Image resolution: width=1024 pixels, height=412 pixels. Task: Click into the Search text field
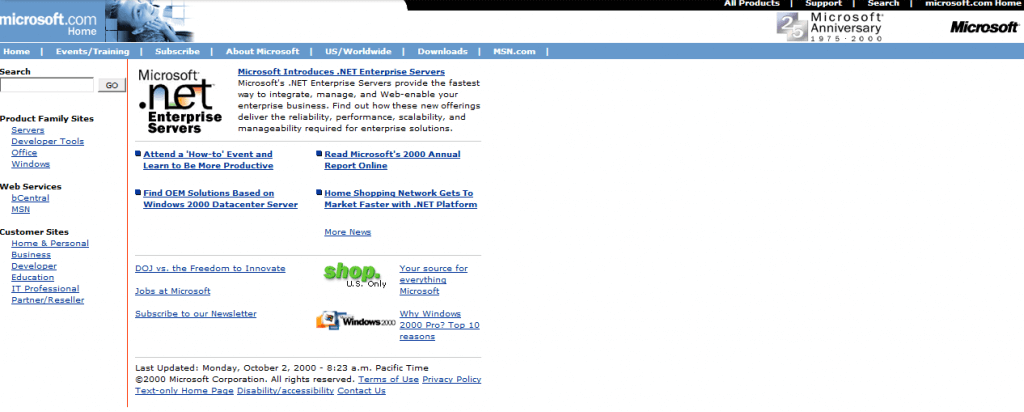pyautogui.click(x=47, y=85)
